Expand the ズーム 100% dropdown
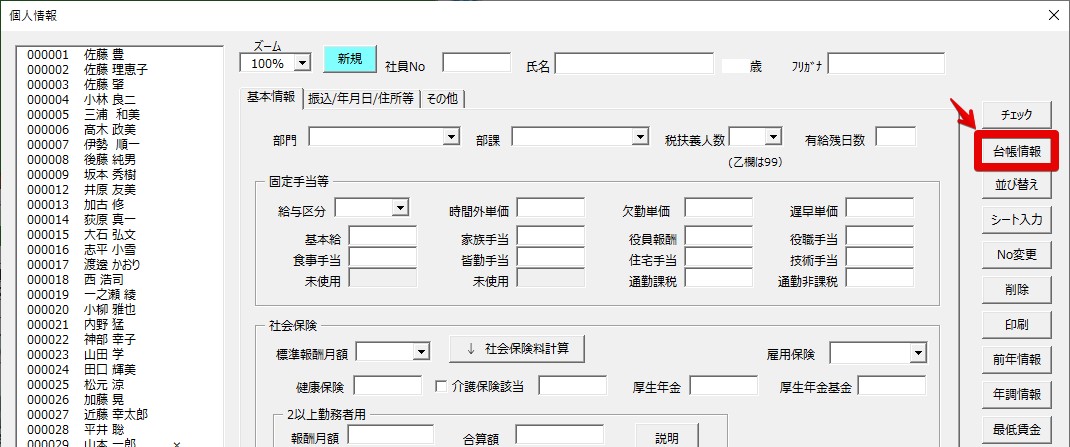Image resolution: width=1070 pixels, height=447 pixels. [x=302, y=63]
